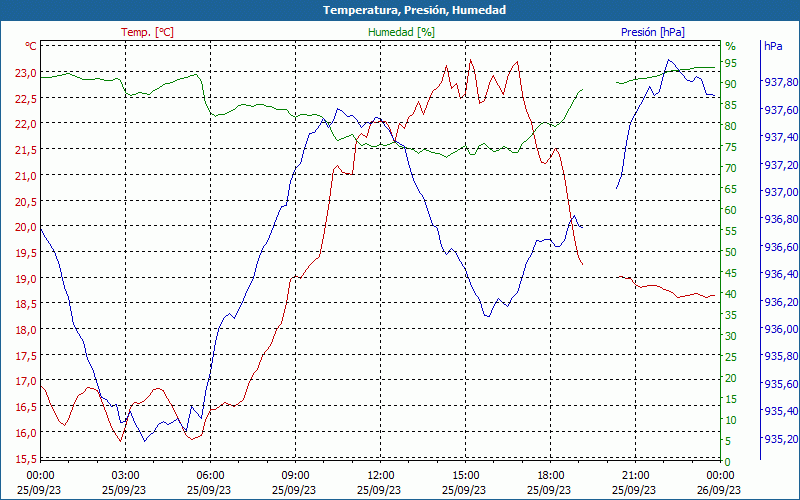Click the 935,60 pressure axis value

coord(781,384)
